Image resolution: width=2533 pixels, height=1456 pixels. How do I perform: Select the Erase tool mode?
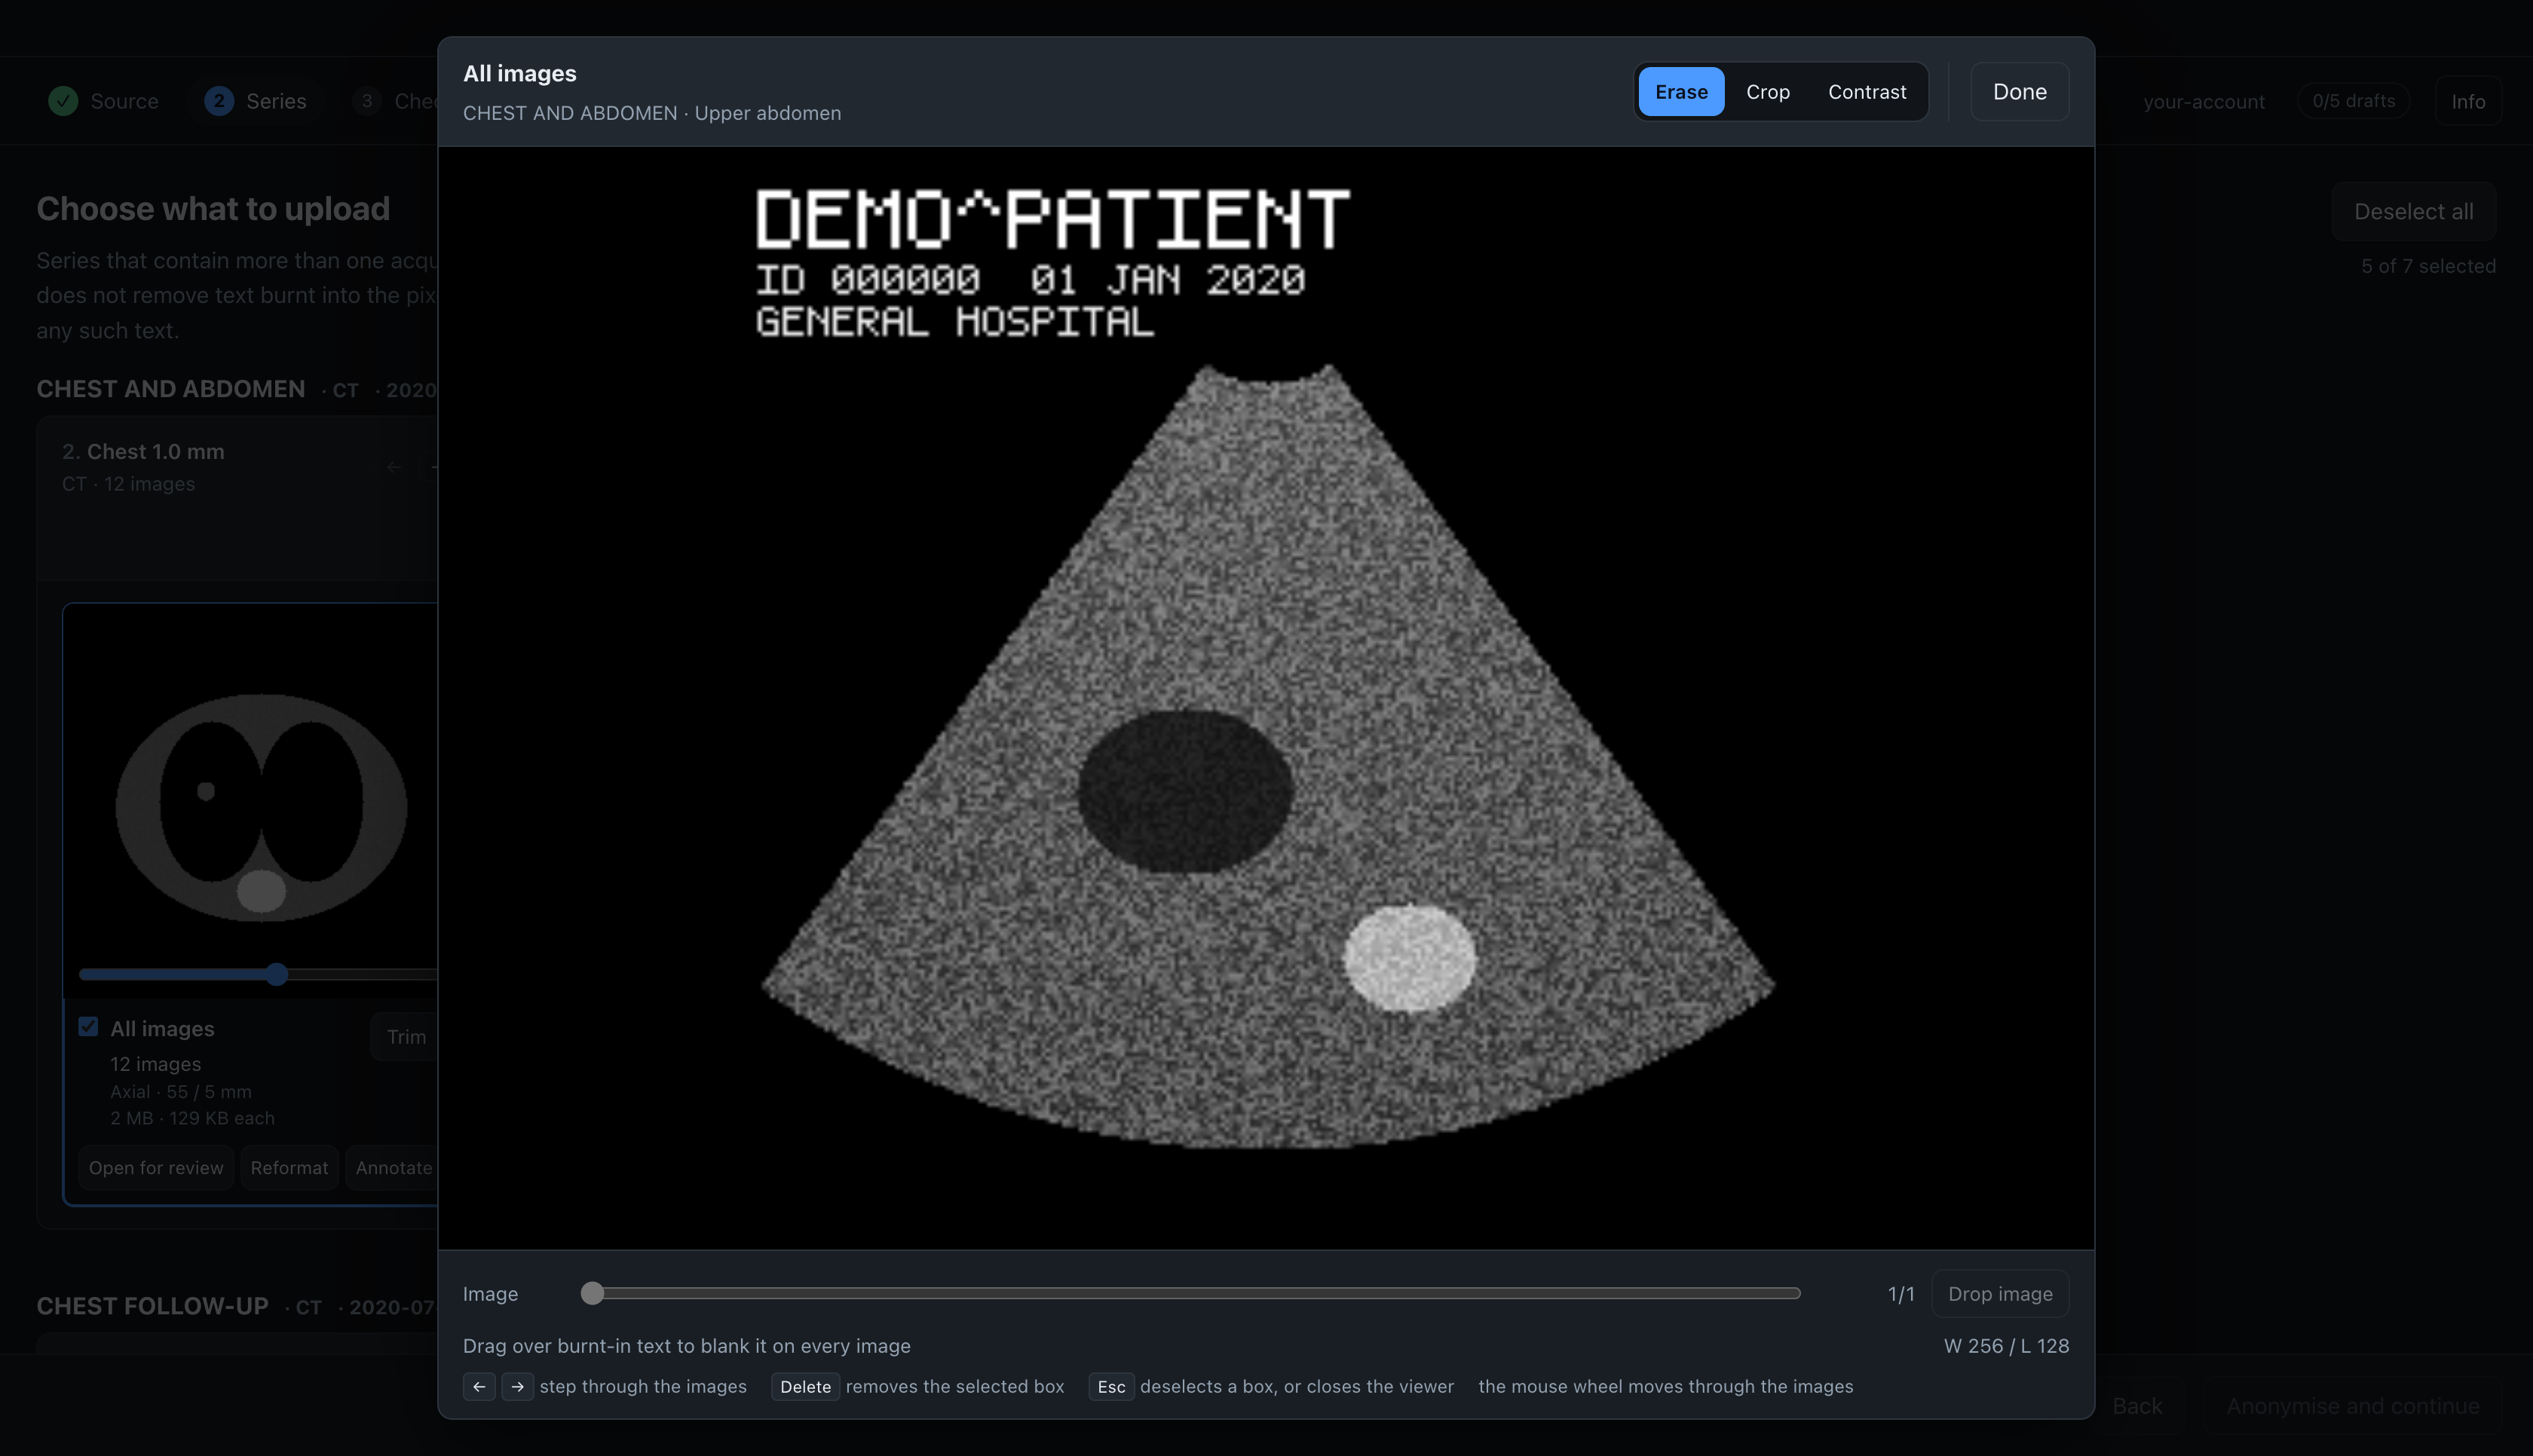coord(1681,92)
